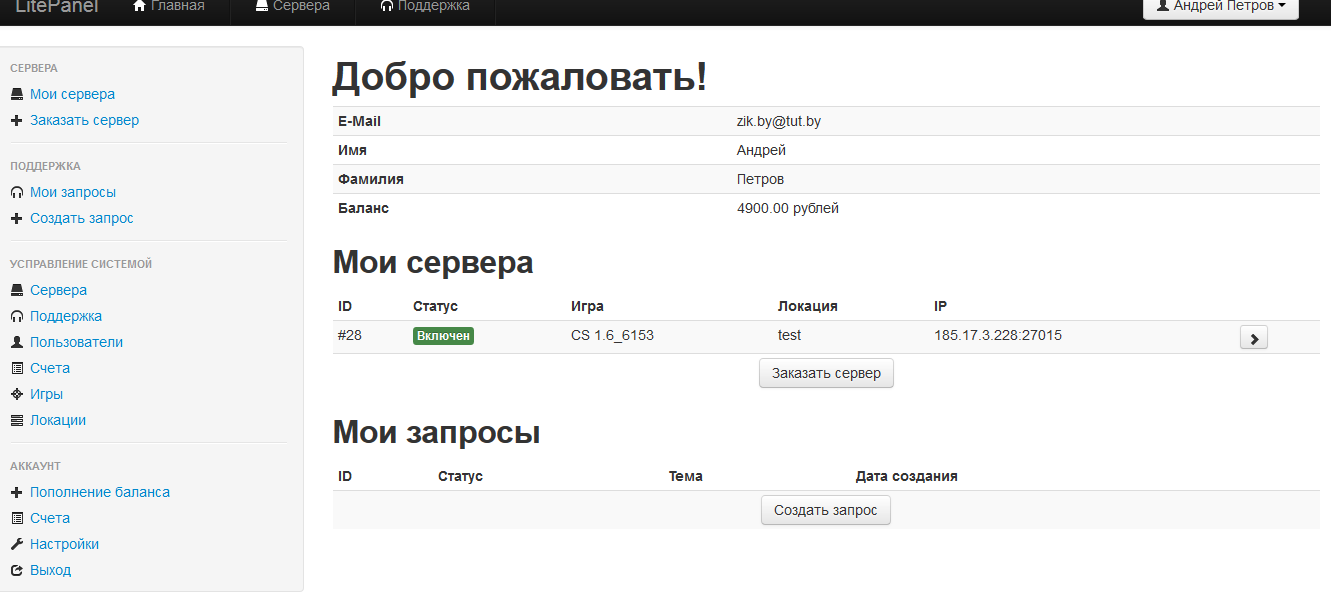
Task: Click the plus icon beside Заказать сервер
Action: point(17,120)
